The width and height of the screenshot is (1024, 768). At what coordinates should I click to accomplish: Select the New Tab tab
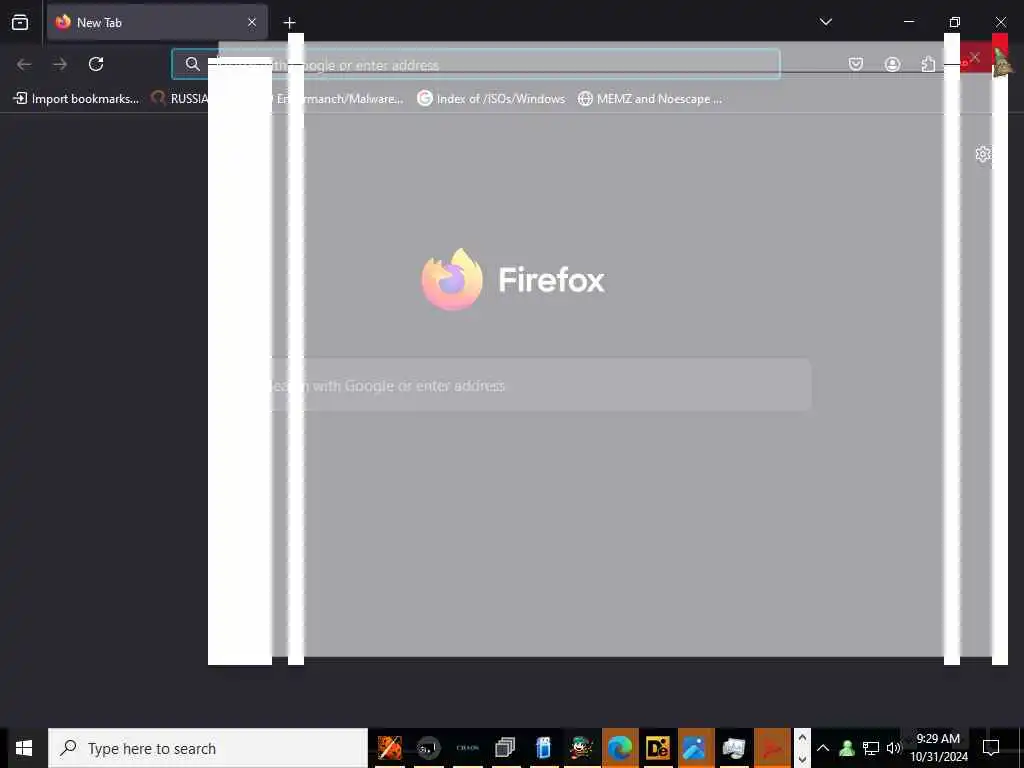(157, 22)
